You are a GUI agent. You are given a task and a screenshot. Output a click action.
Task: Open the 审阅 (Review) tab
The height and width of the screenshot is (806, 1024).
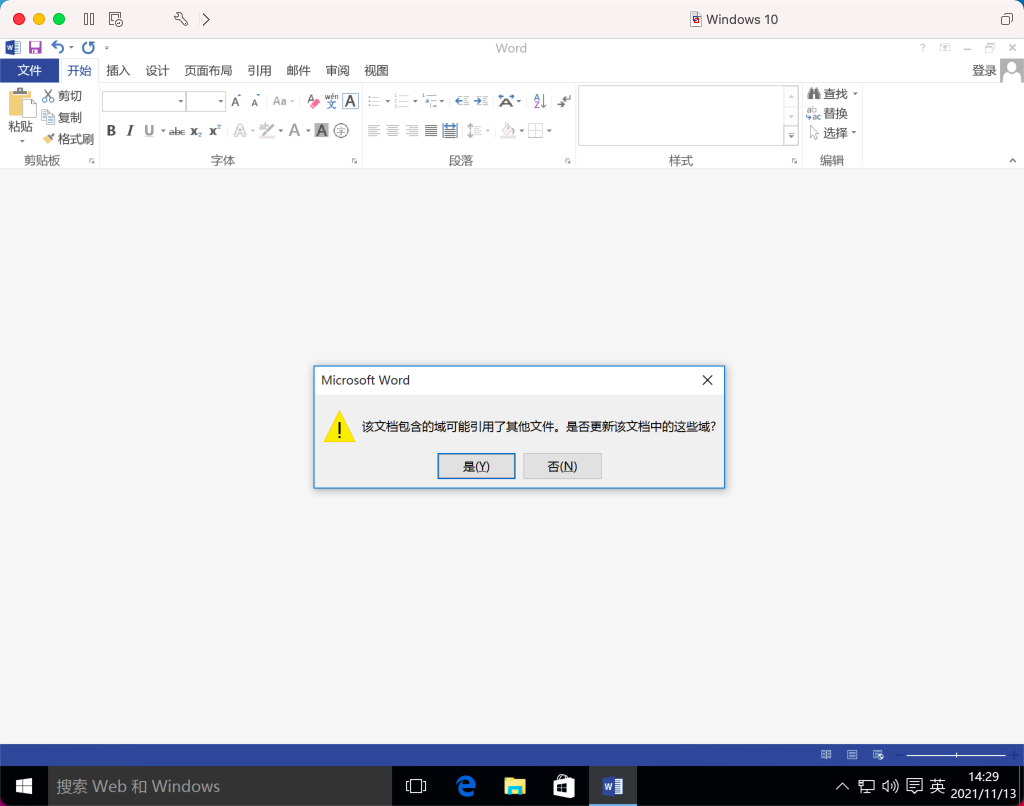tap(338, 71)
